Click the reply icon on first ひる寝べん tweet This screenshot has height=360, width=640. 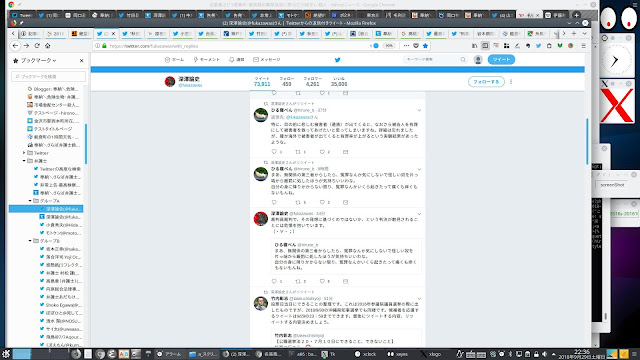[274, 152]
